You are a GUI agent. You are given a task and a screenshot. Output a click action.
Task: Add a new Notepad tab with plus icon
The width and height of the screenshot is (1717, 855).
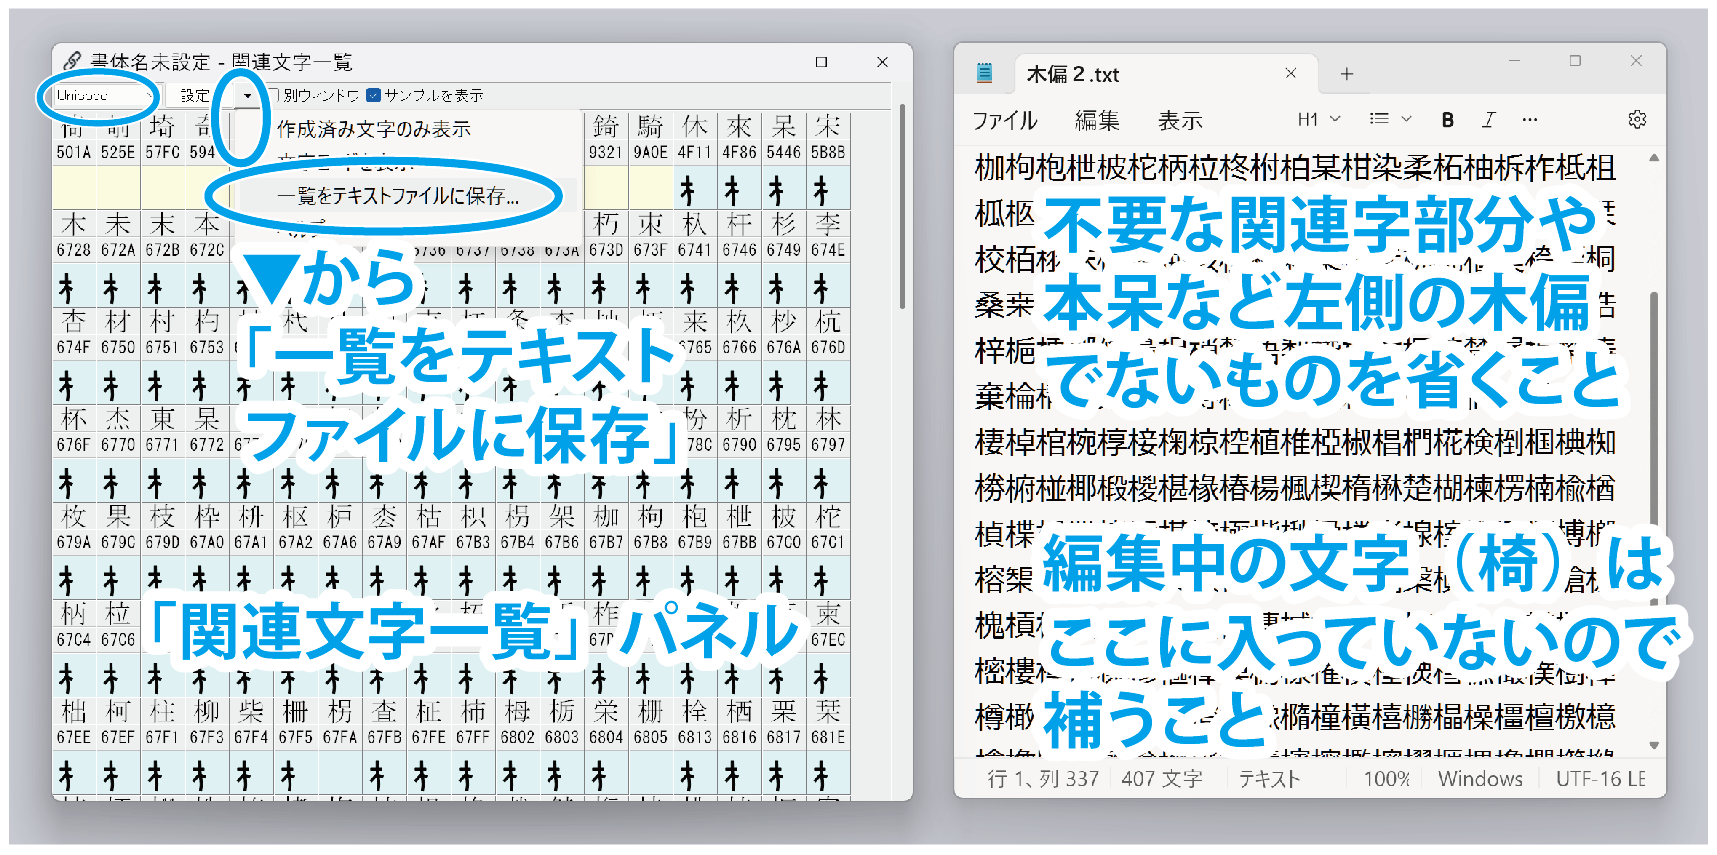pyautogui.click(x=1346, y=74)
